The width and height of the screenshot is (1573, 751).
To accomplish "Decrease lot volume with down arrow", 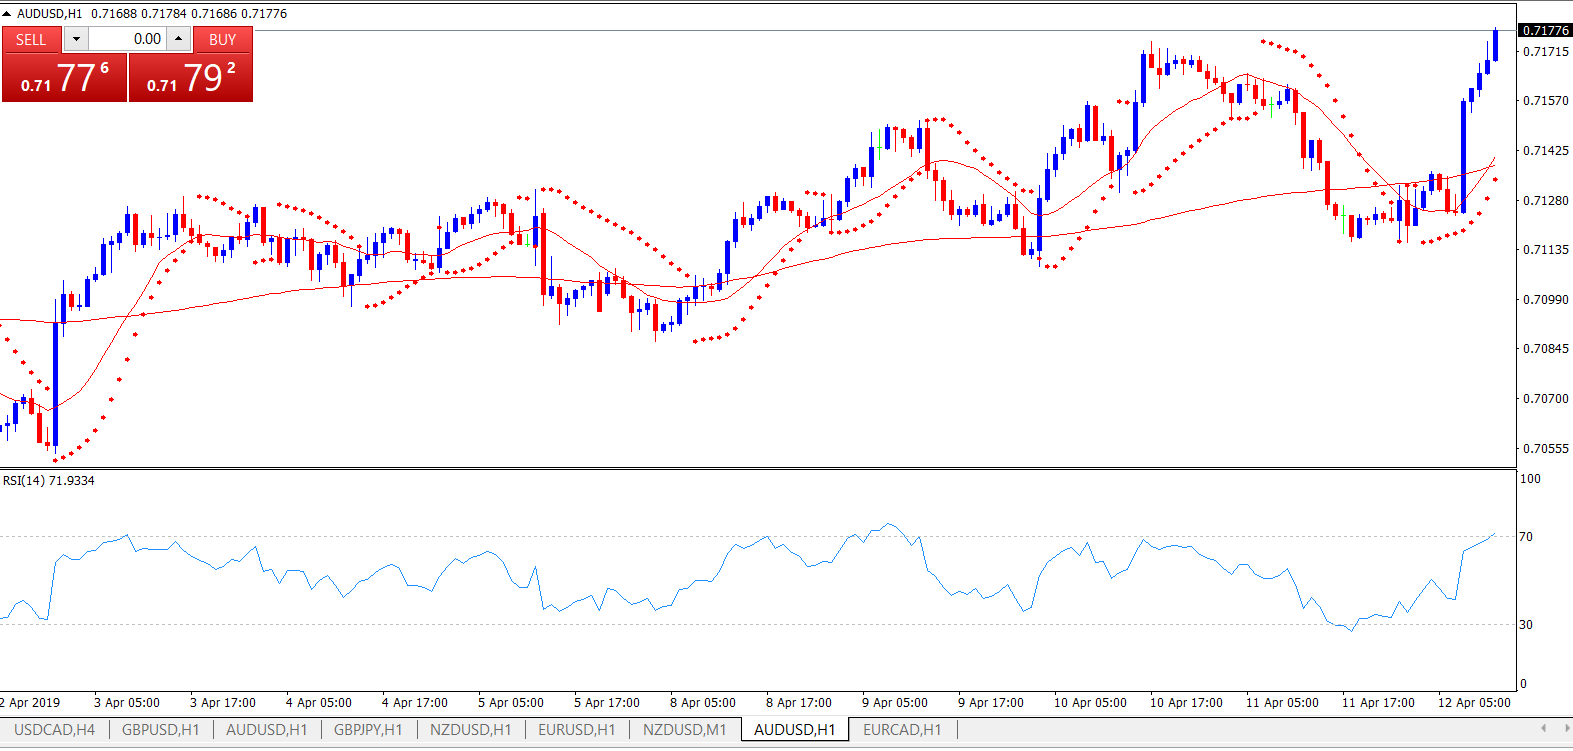I will (x=76, y=39).
